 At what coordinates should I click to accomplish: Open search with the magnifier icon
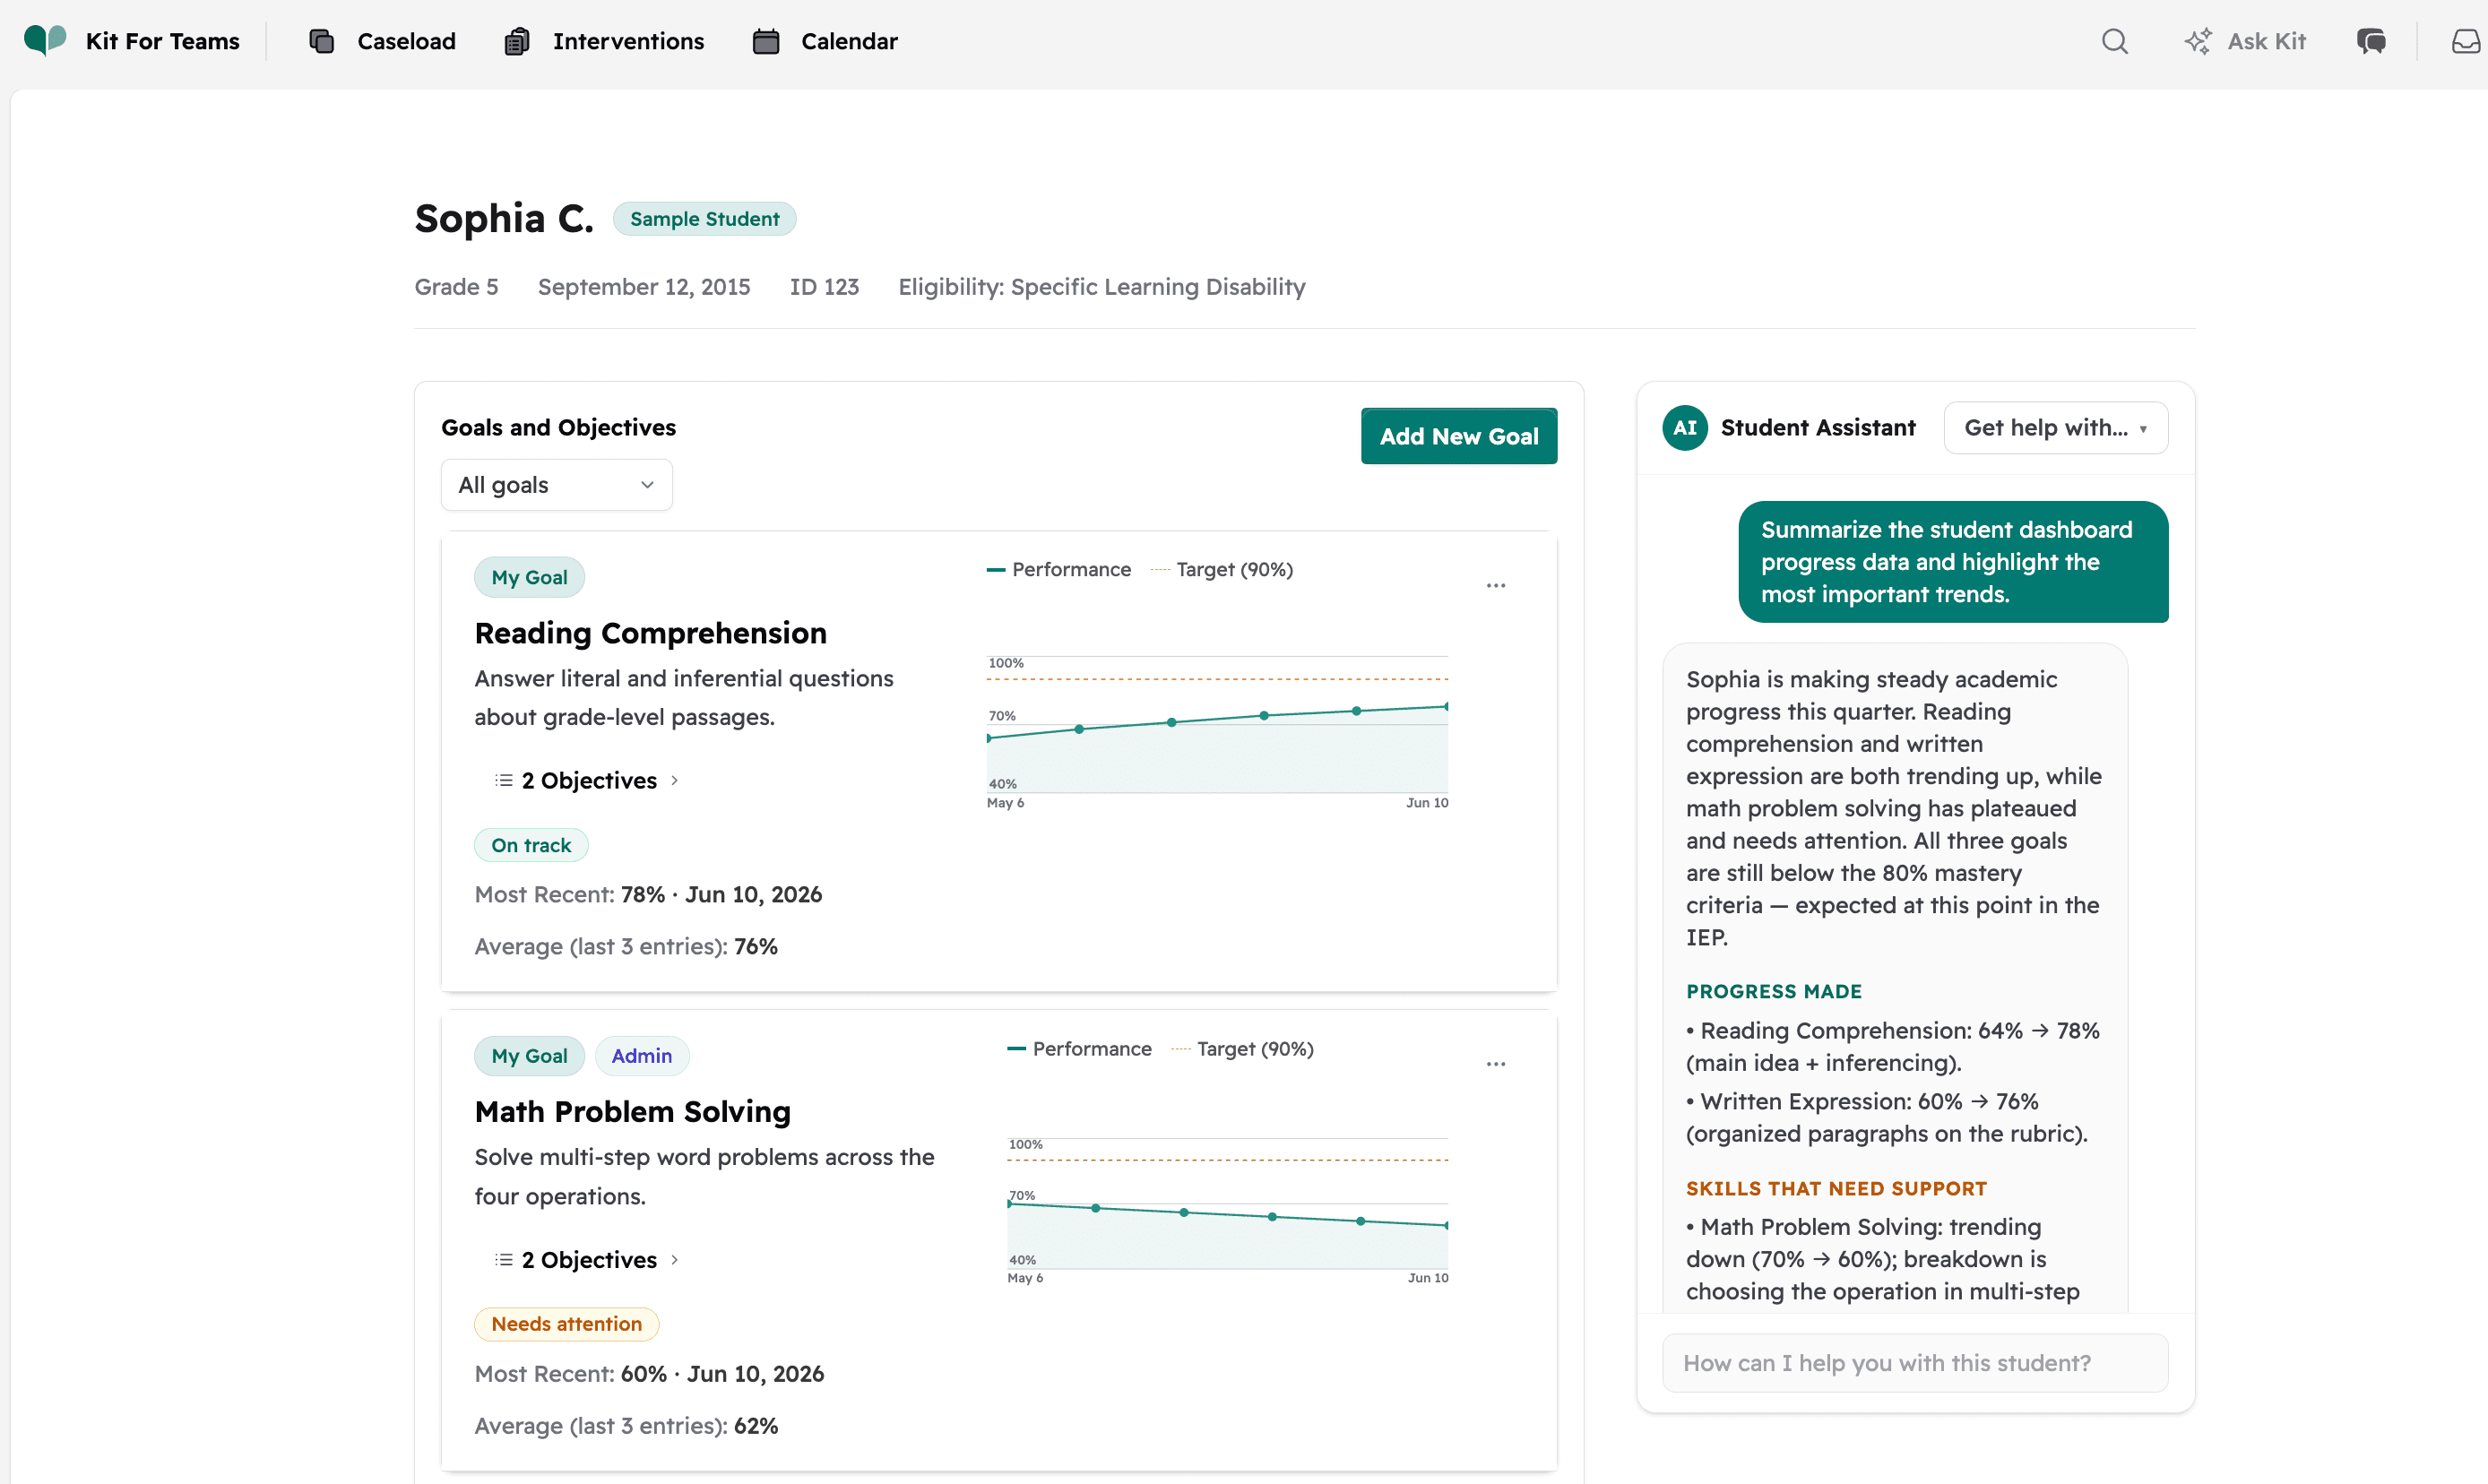coord(2114,41)
